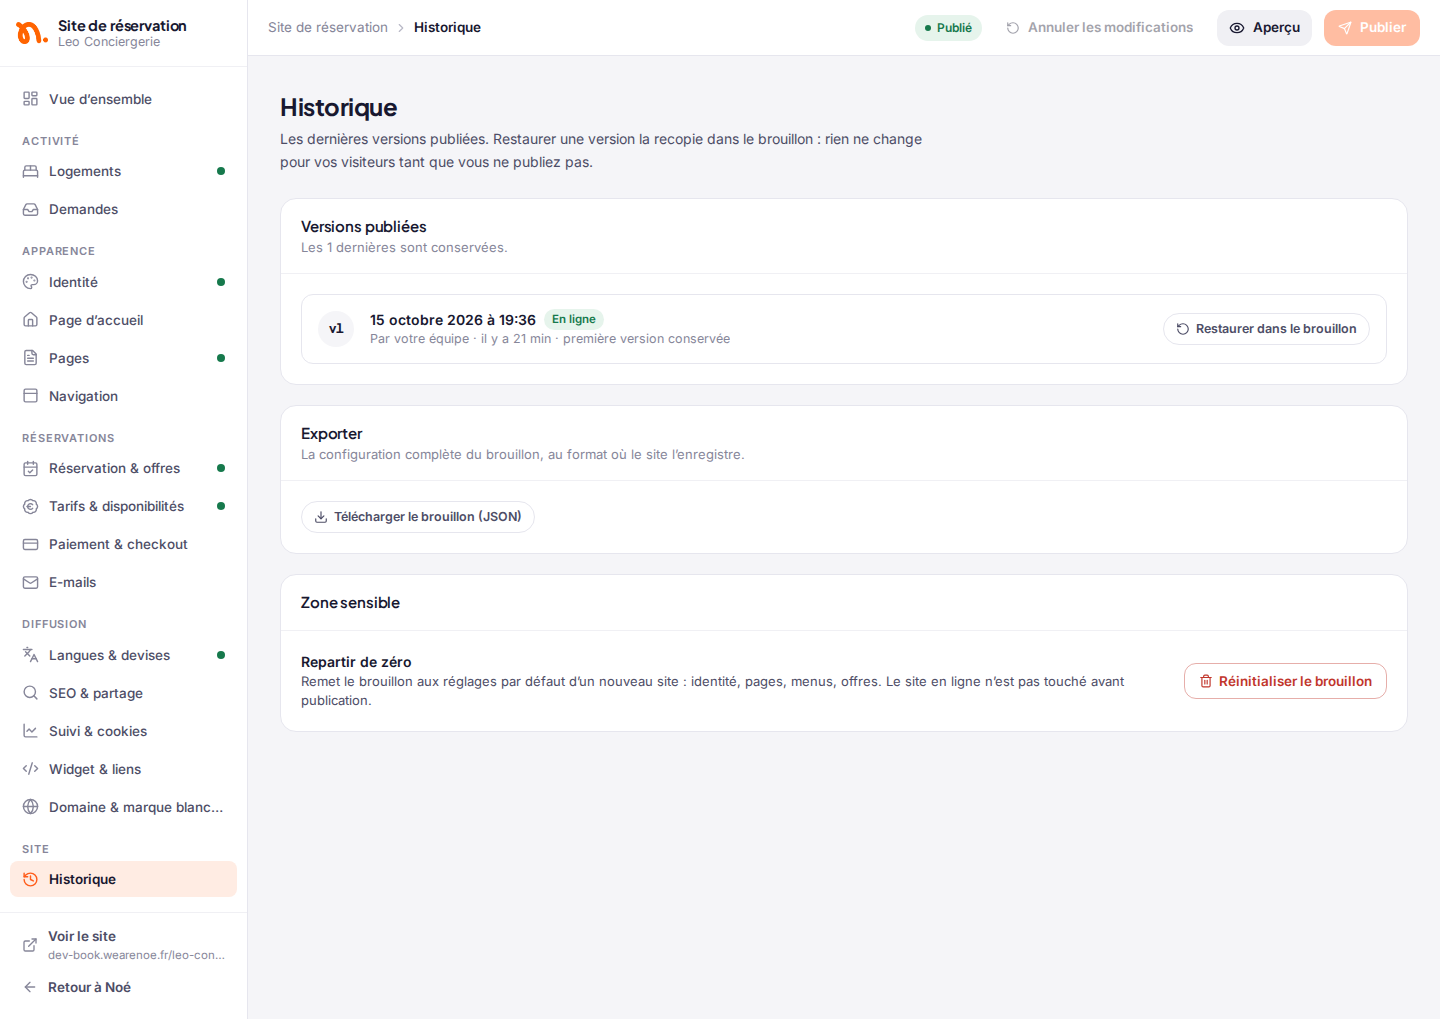Screen dimensions: 1440x1019
Task: Click the Tarifs & disponibilités euro icon
Action: point(31,506)
